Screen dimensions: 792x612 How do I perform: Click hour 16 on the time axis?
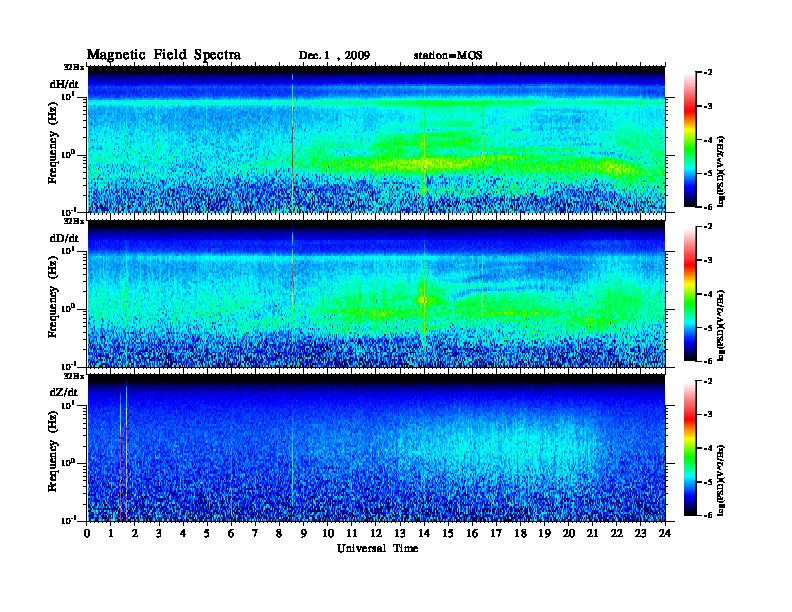[472, 534]
